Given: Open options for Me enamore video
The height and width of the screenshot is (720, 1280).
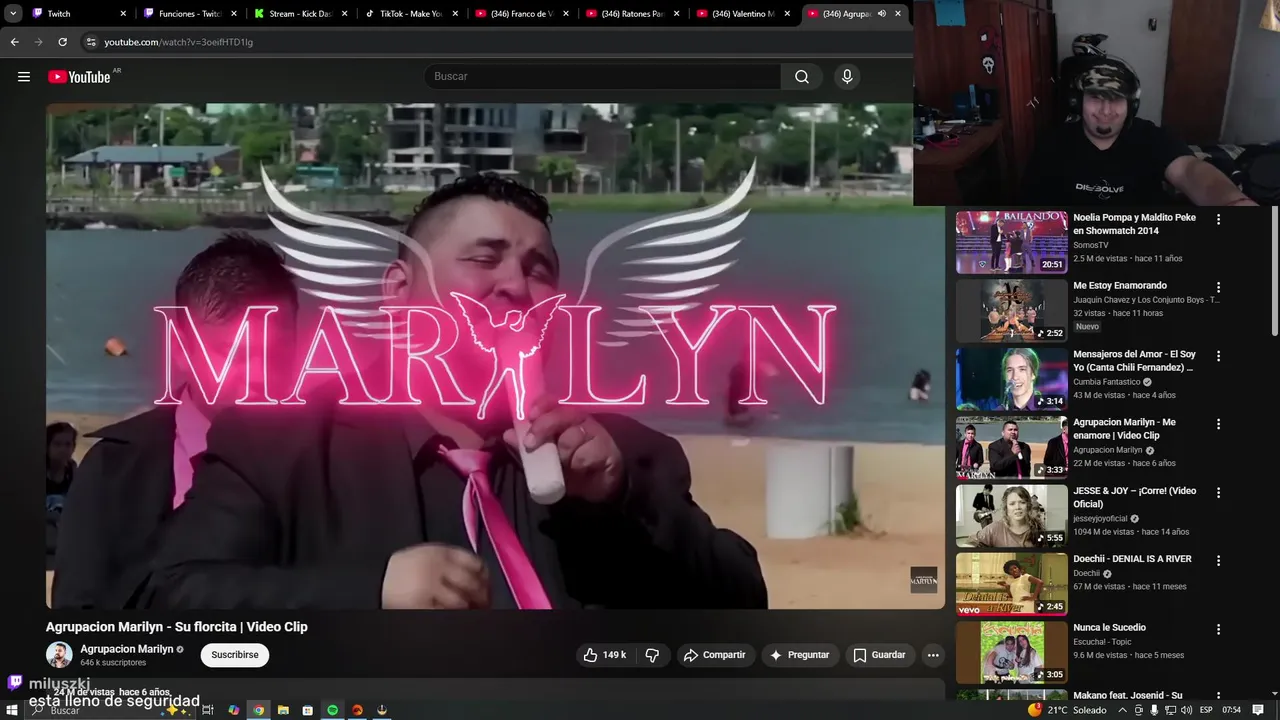Looking at the screenshot, I should tap(1218, 424).
